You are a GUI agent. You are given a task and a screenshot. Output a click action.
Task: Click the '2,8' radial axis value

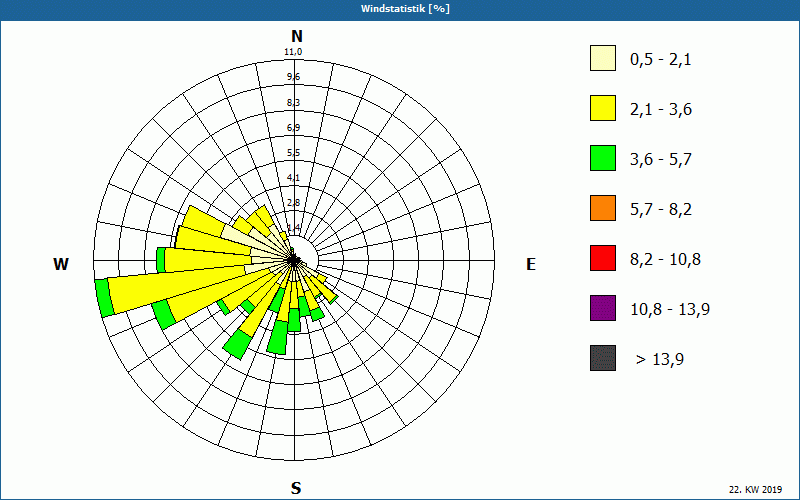[x=293, y=203]
